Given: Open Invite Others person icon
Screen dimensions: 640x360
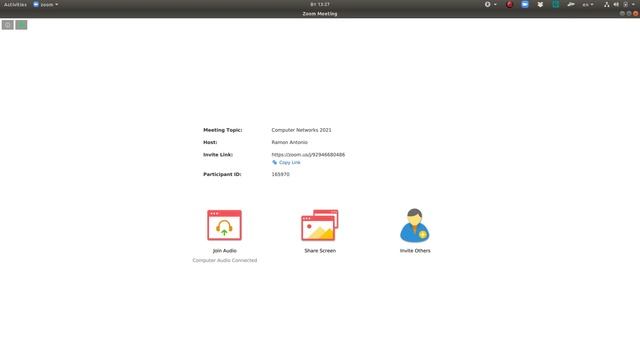Looking at the screenshot, I should pyautogui.click(x=414, y=225).
